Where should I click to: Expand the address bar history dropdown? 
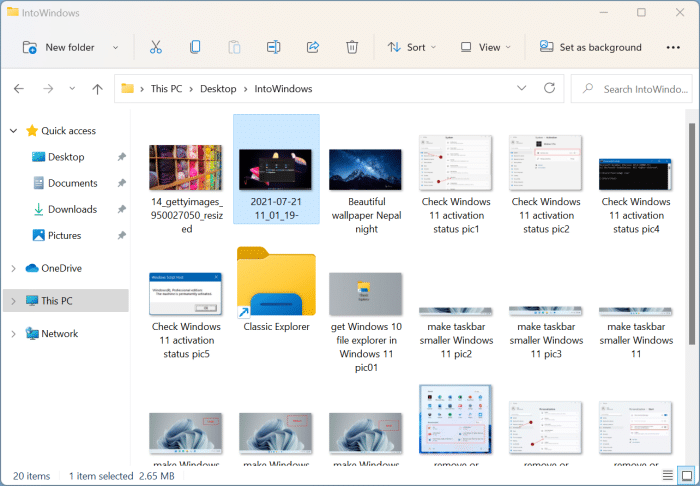pos(521,88)
